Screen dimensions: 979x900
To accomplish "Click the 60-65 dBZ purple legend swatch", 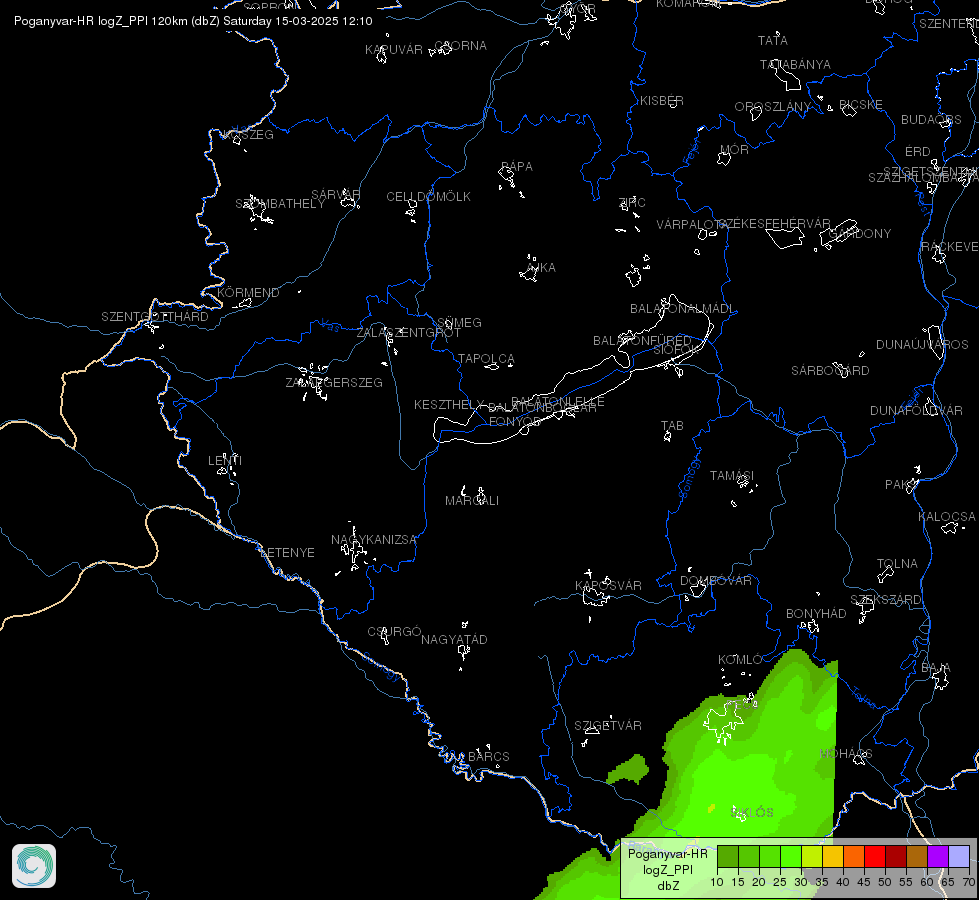I will point(938,857).
